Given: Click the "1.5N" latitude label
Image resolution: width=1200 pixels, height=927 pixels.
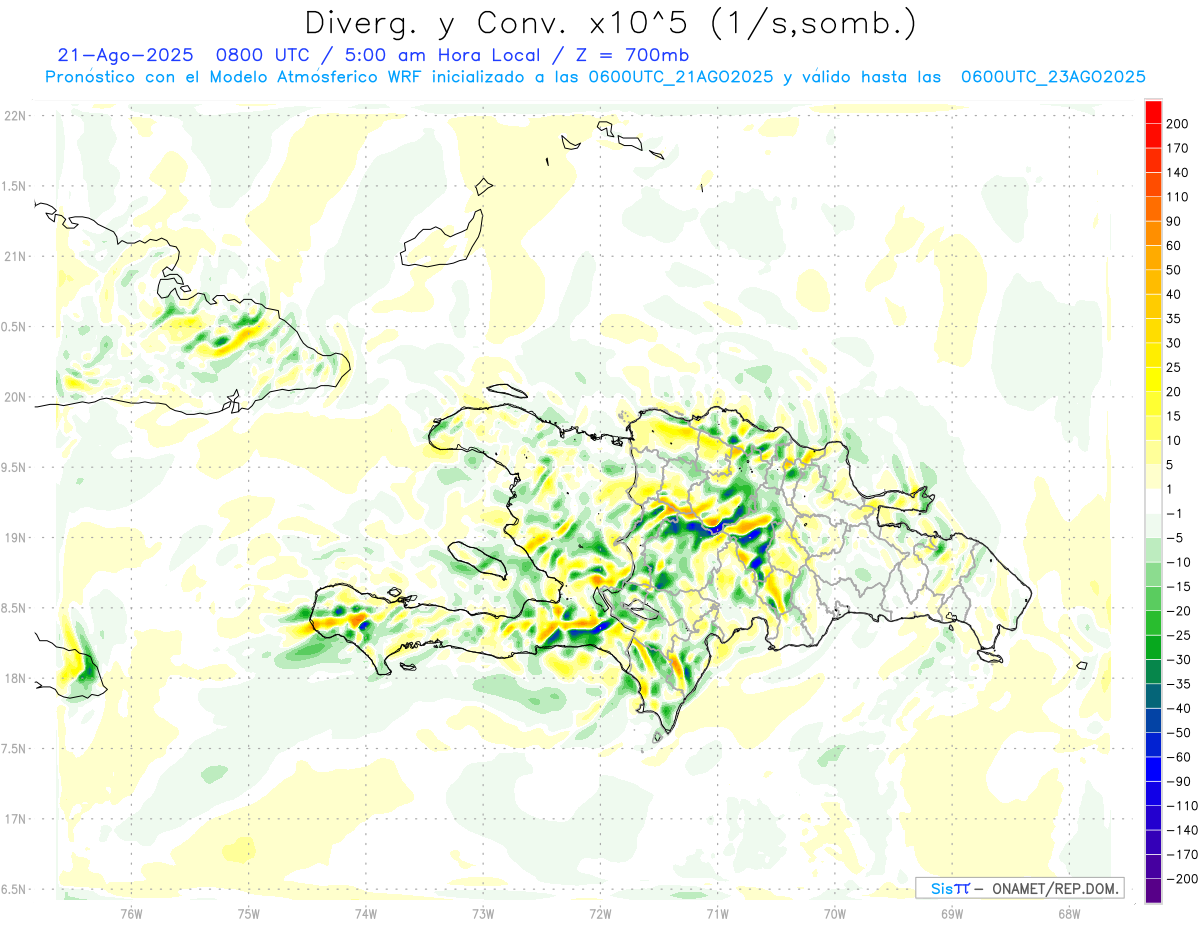Looking at the screenshot, I should (x=15, y=186).
